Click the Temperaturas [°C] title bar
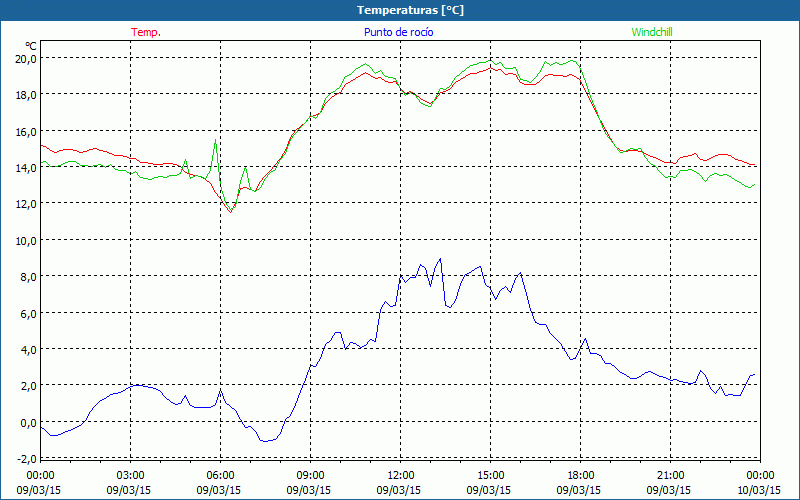800x500 pixels. (400, 10)
